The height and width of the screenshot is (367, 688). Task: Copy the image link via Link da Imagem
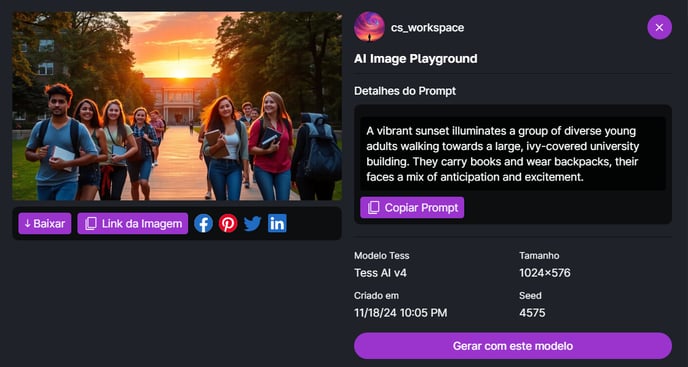tap(133, 223)
